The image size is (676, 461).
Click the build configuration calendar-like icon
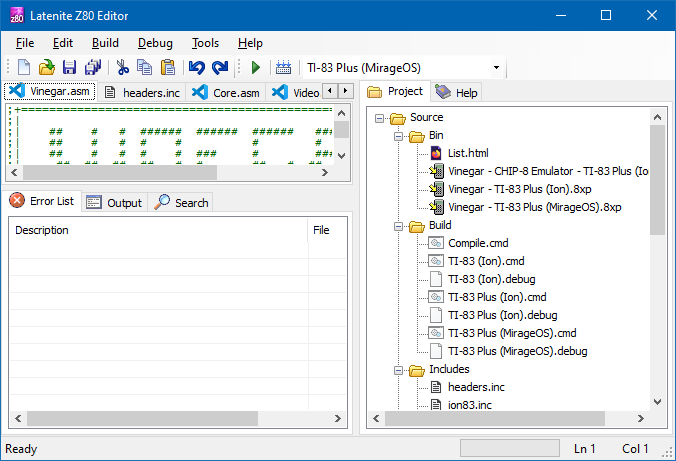tap(283, 68)
